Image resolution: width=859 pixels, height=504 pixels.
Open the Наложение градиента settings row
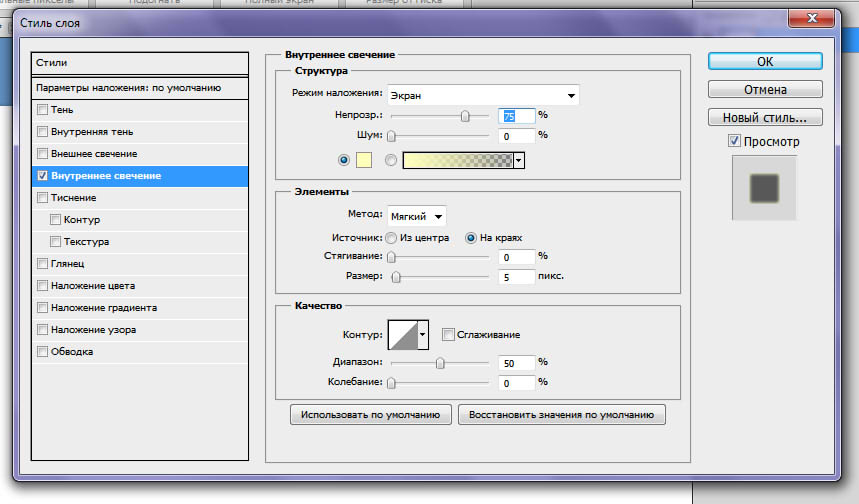(x=140, y=308)
